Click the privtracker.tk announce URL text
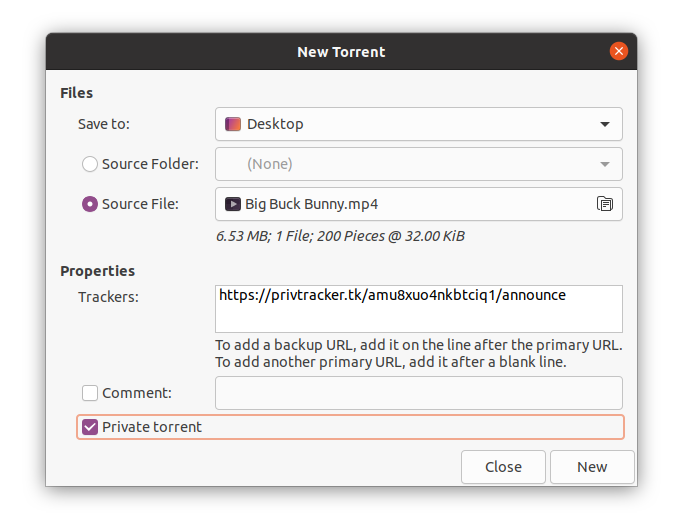Screen dimensions: 679x528 coord(392,295)
